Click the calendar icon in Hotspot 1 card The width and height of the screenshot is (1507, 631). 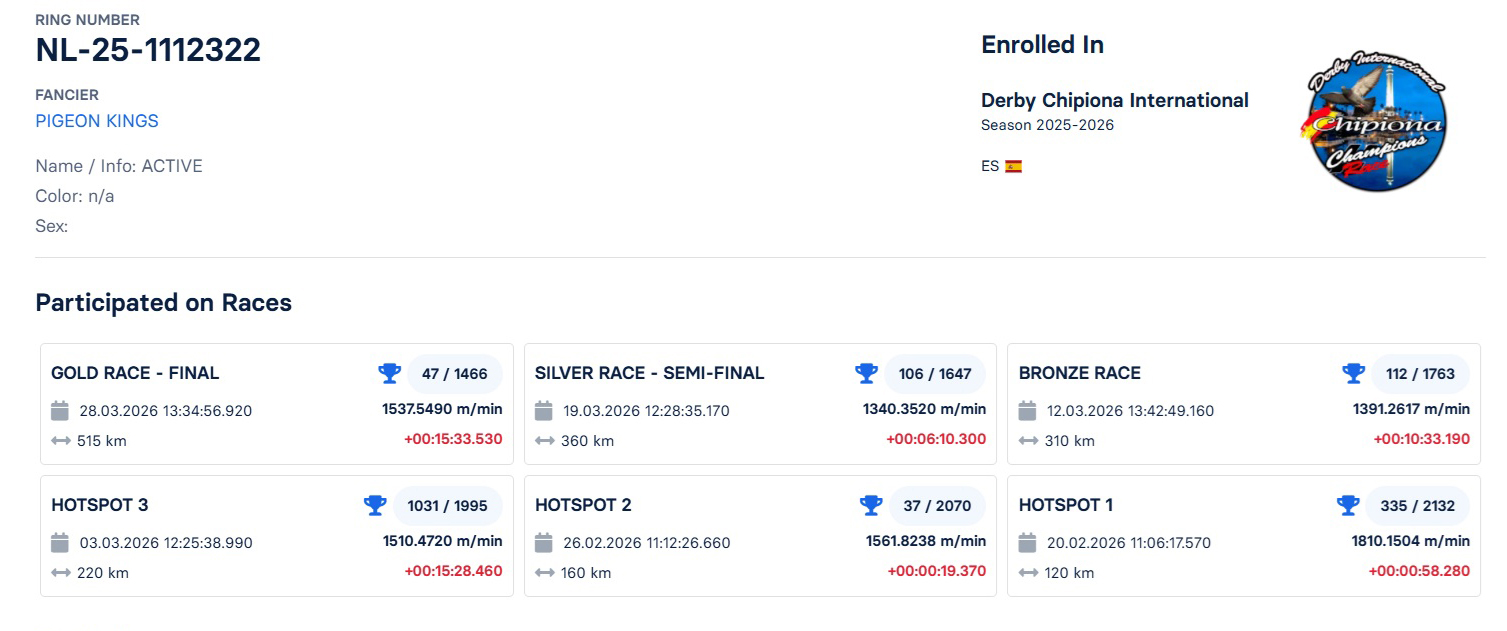click(1028, 543)
